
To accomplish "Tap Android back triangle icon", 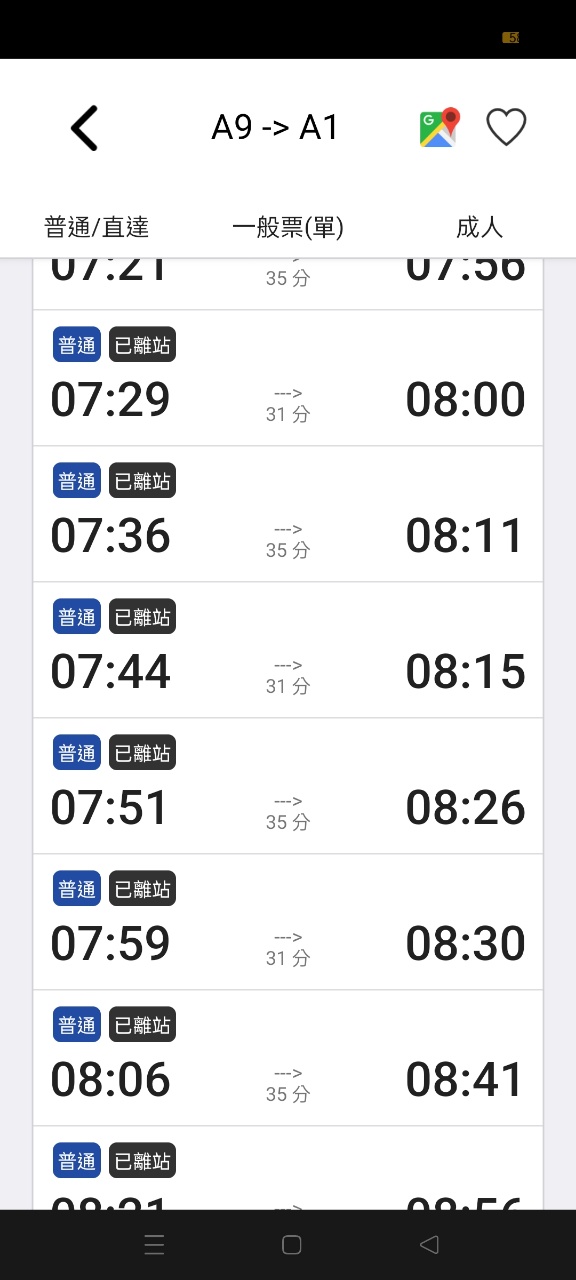I will click(x=429, y=1245).
